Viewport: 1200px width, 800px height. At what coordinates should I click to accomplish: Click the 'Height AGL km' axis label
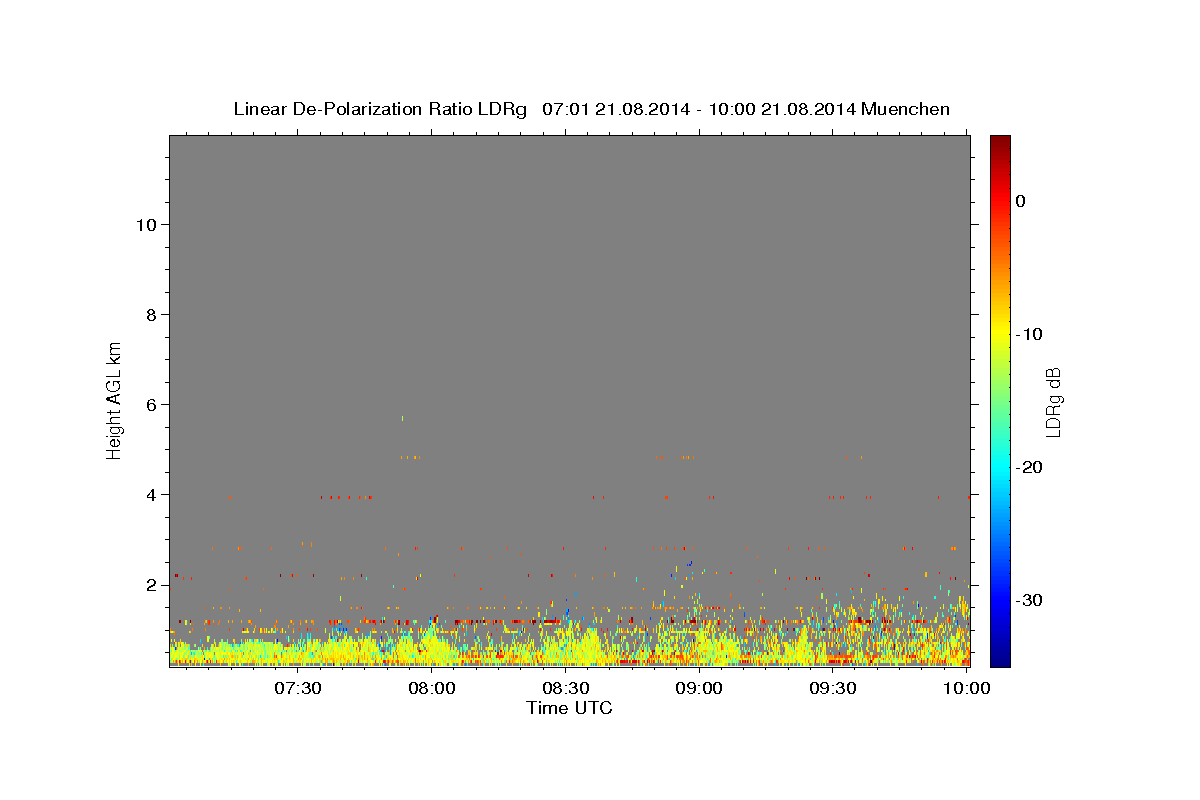coord(115,399)
